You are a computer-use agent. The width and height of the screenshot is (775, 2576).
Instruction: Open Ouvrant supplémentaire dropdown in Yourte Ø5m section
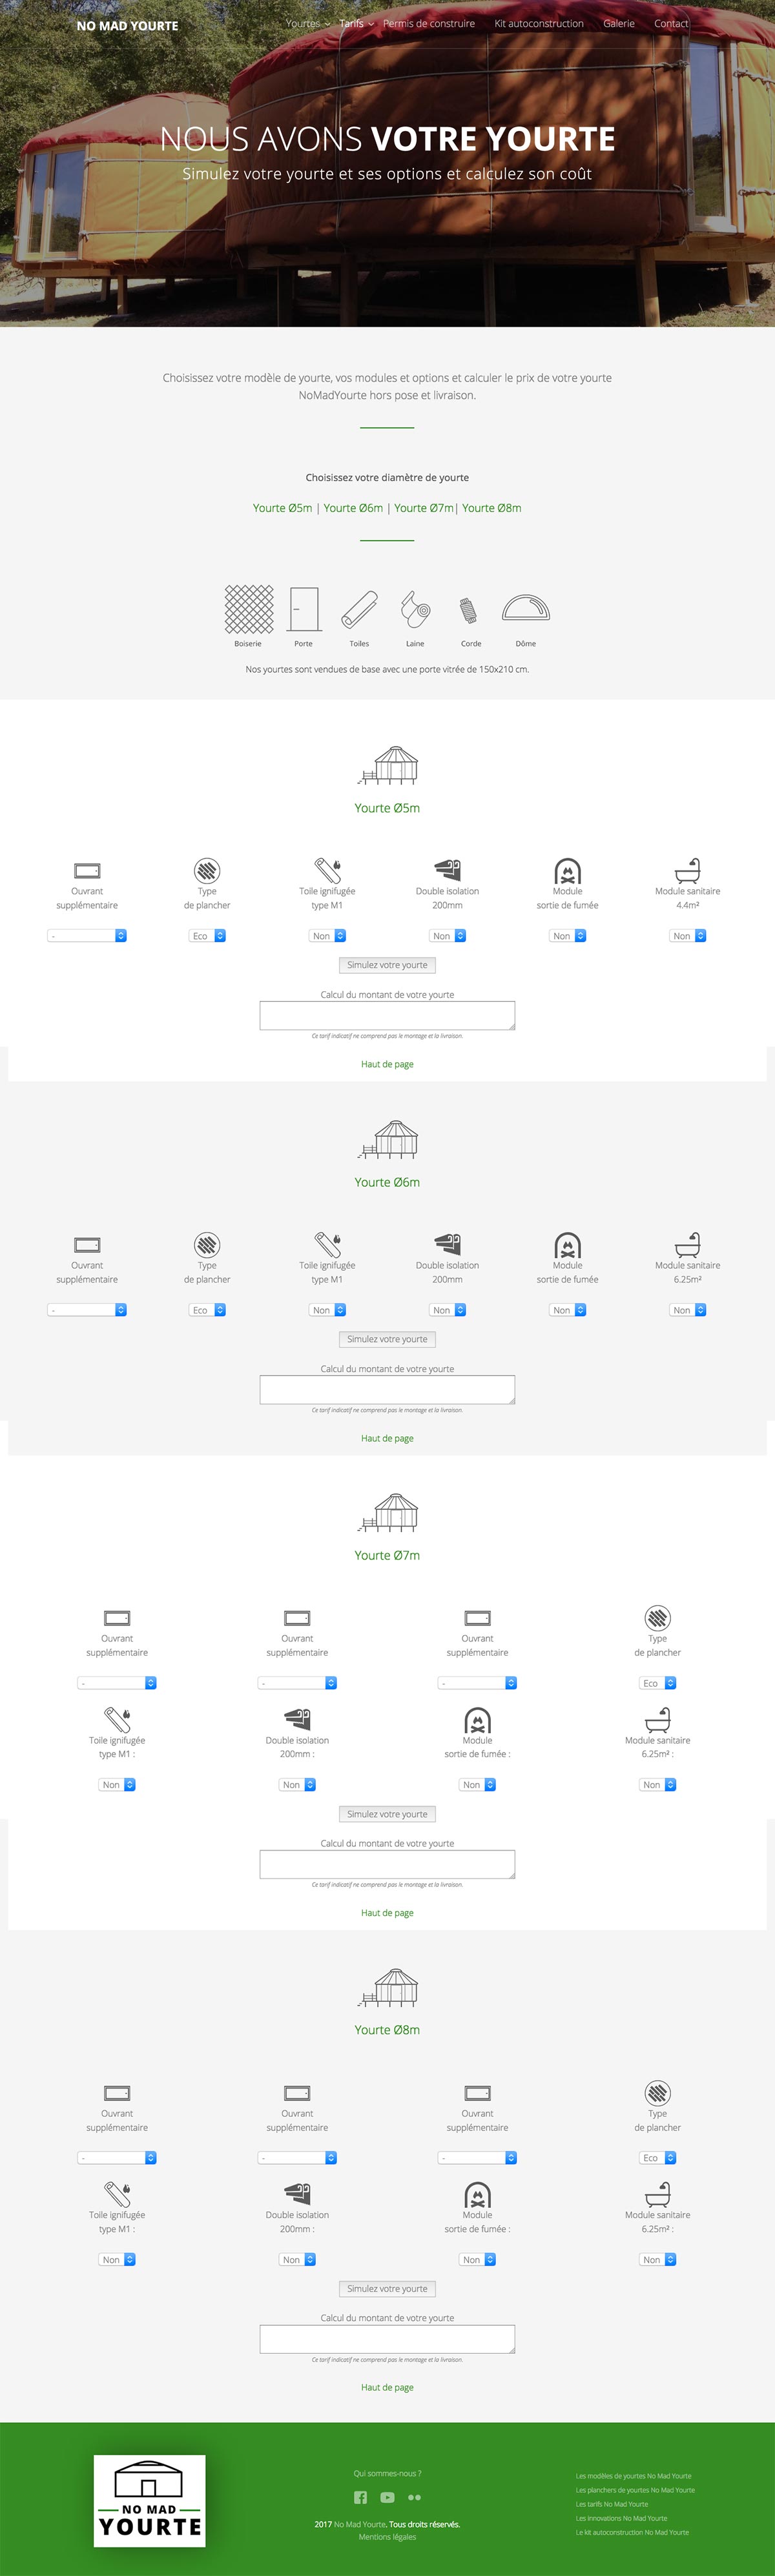click(87, 936)
